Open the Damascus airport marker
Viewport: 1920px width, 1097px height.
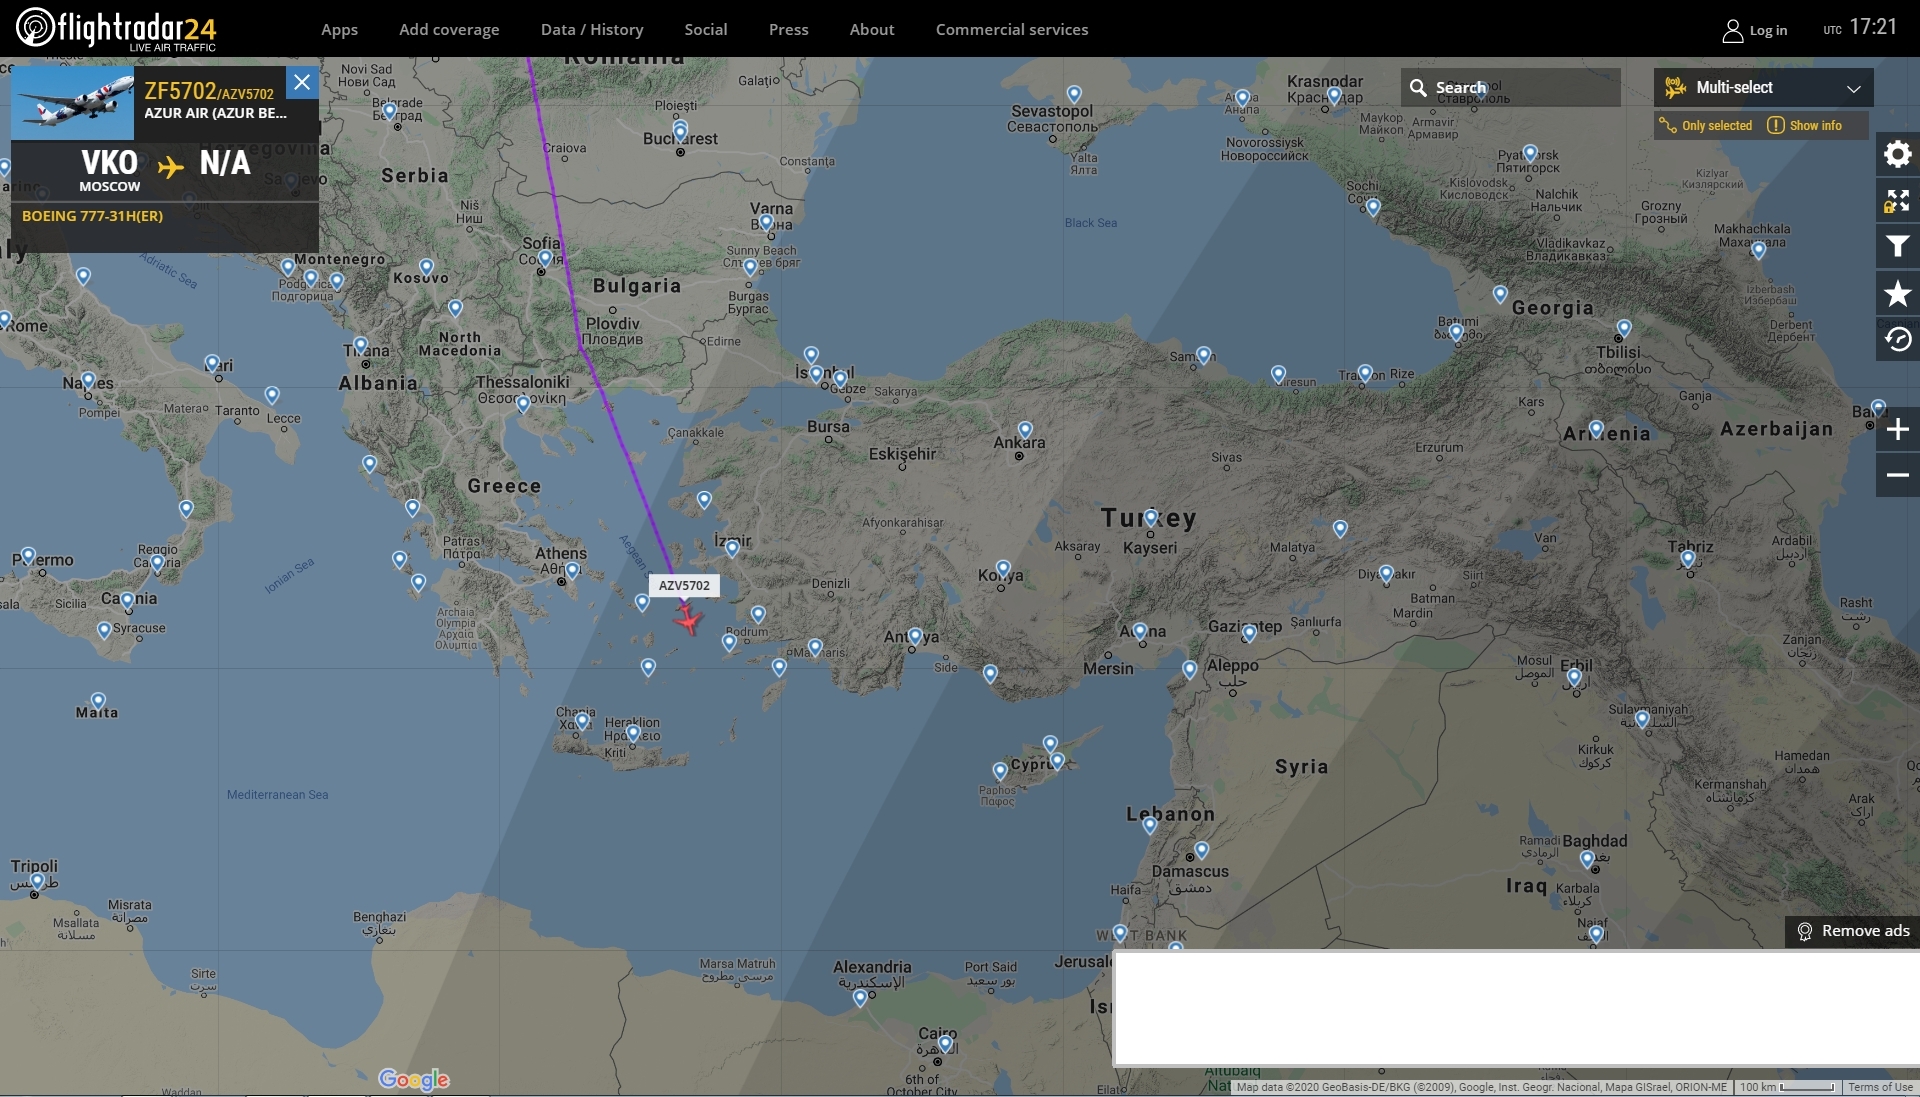(x=1201, y=850)
